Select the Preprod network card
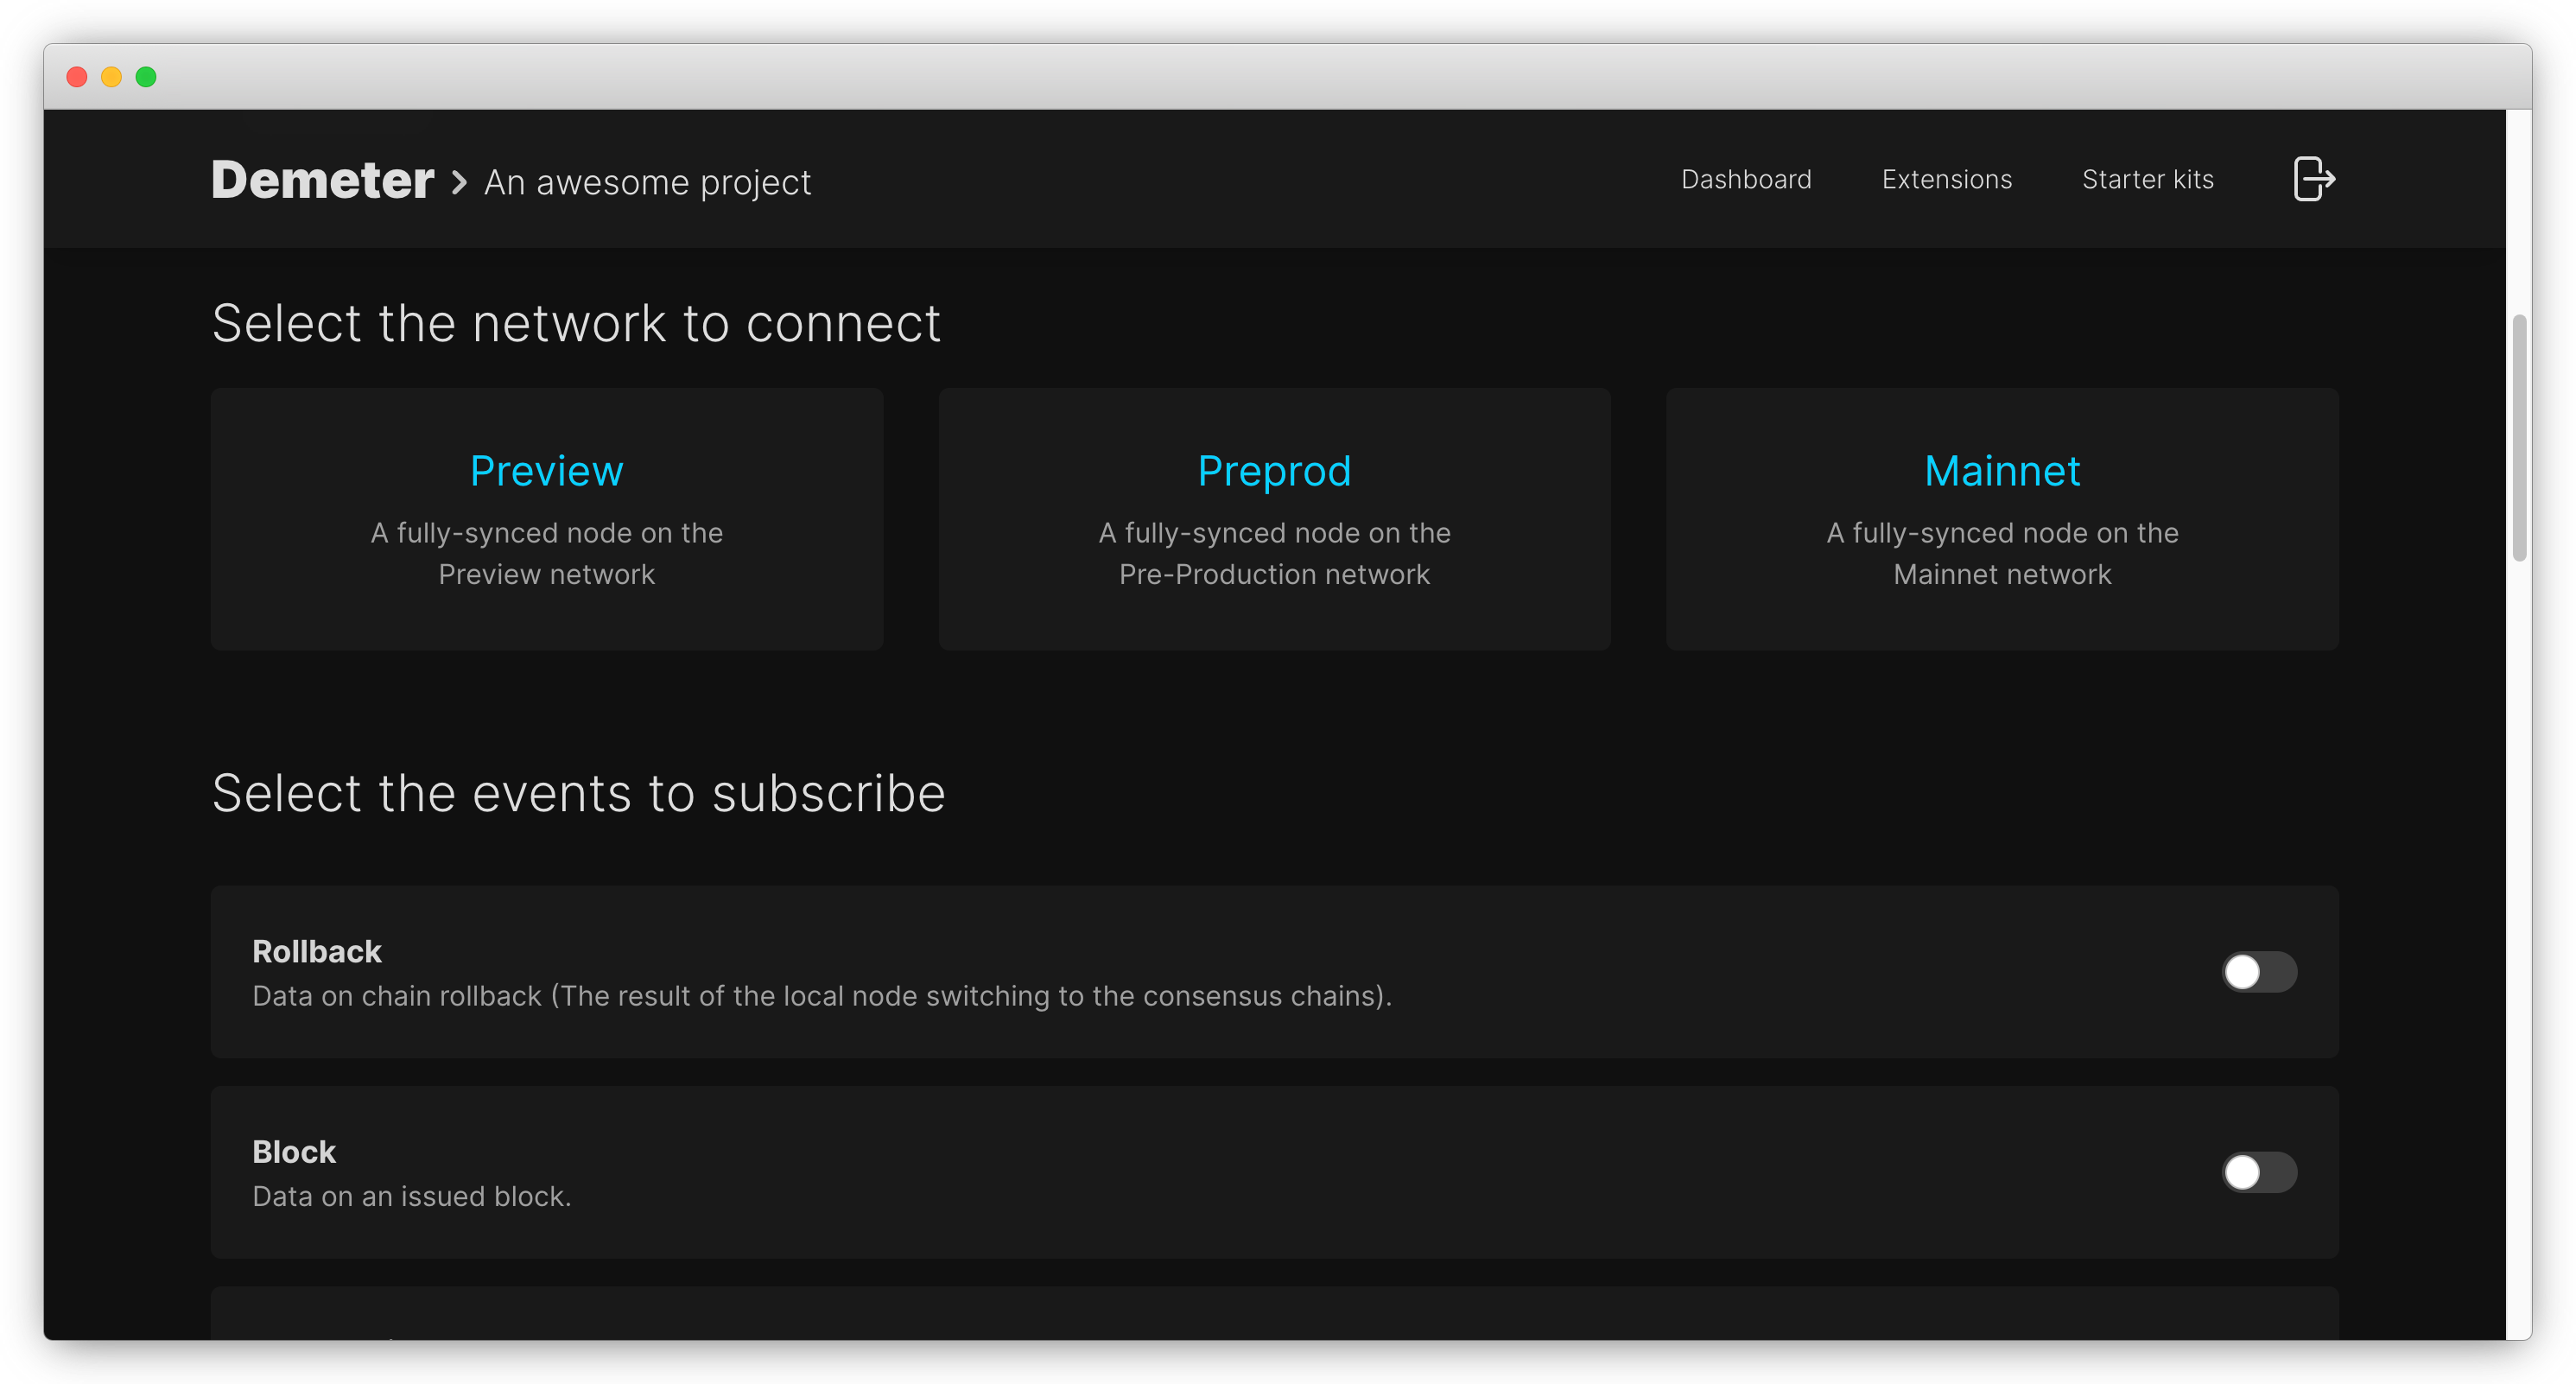2576x1384 pixels. pyautogui.click(x=1274, y=519)
